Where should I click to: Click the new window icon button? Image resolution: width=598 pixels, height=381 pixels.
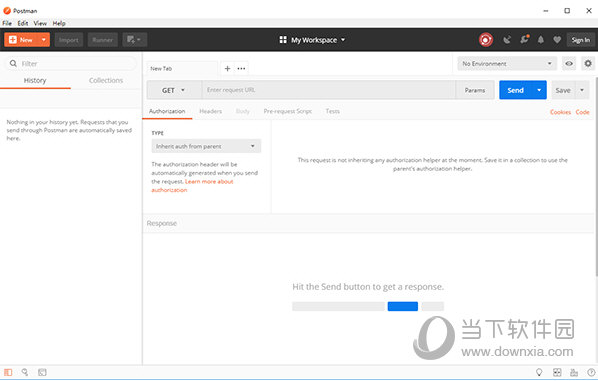click(135, 40)
